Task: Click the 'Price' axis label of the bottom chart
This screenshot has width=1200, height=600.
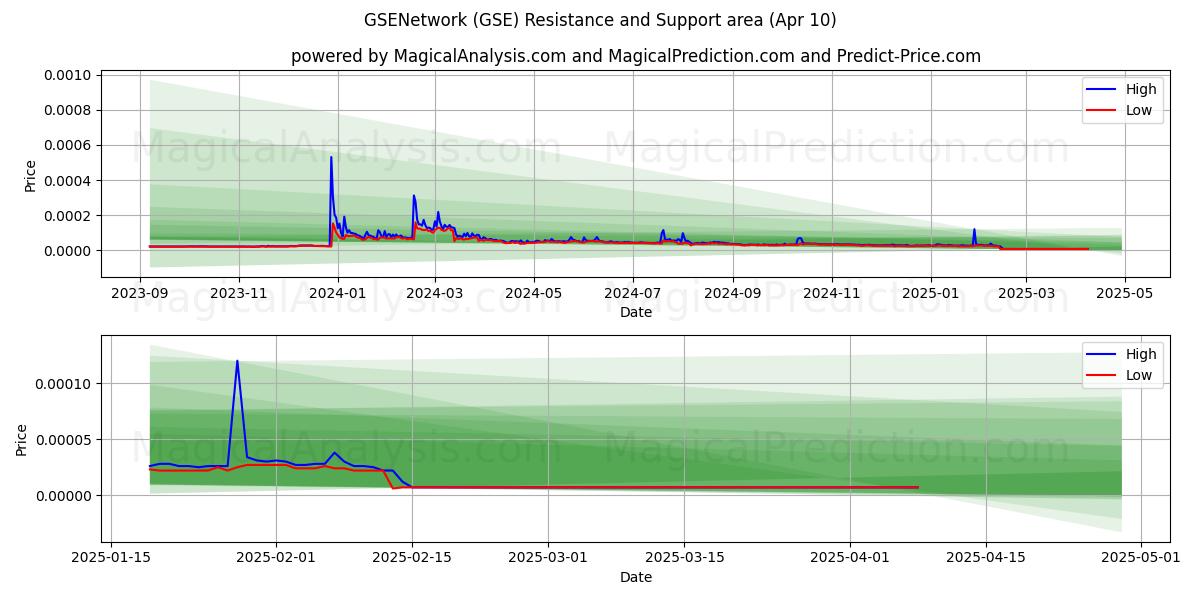Action: click(x=22, y=440)
